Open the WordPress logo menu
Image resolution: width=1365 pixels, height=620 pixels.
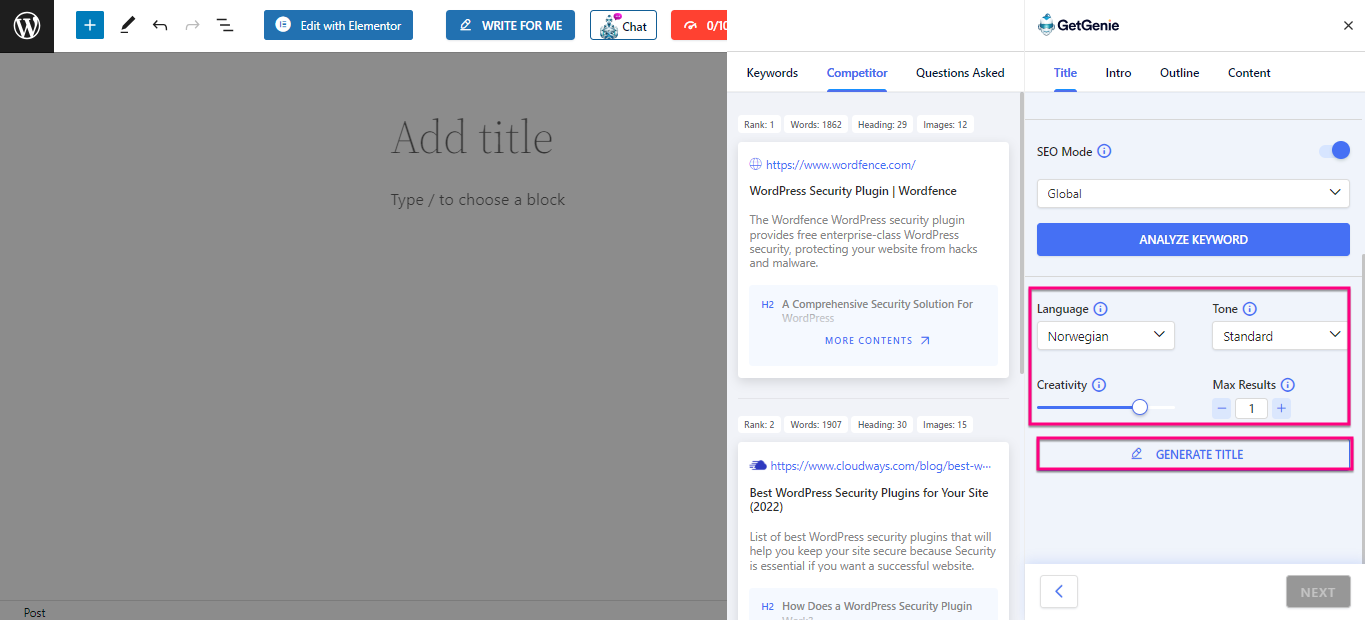point(26,25)
